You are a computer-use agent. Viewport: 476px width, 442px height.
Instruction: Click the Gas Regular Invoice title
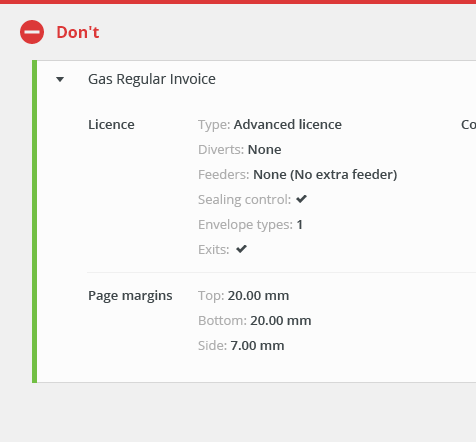coord(152,79)
